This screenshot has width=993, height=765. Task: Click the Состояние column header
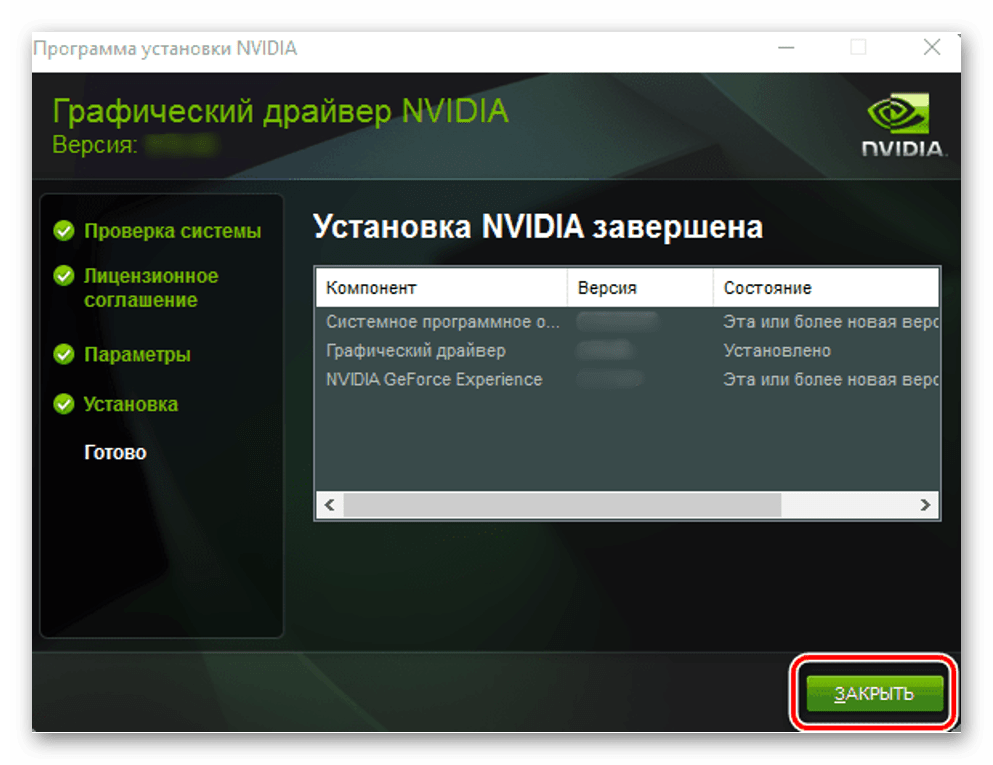(x=826, y=288)
